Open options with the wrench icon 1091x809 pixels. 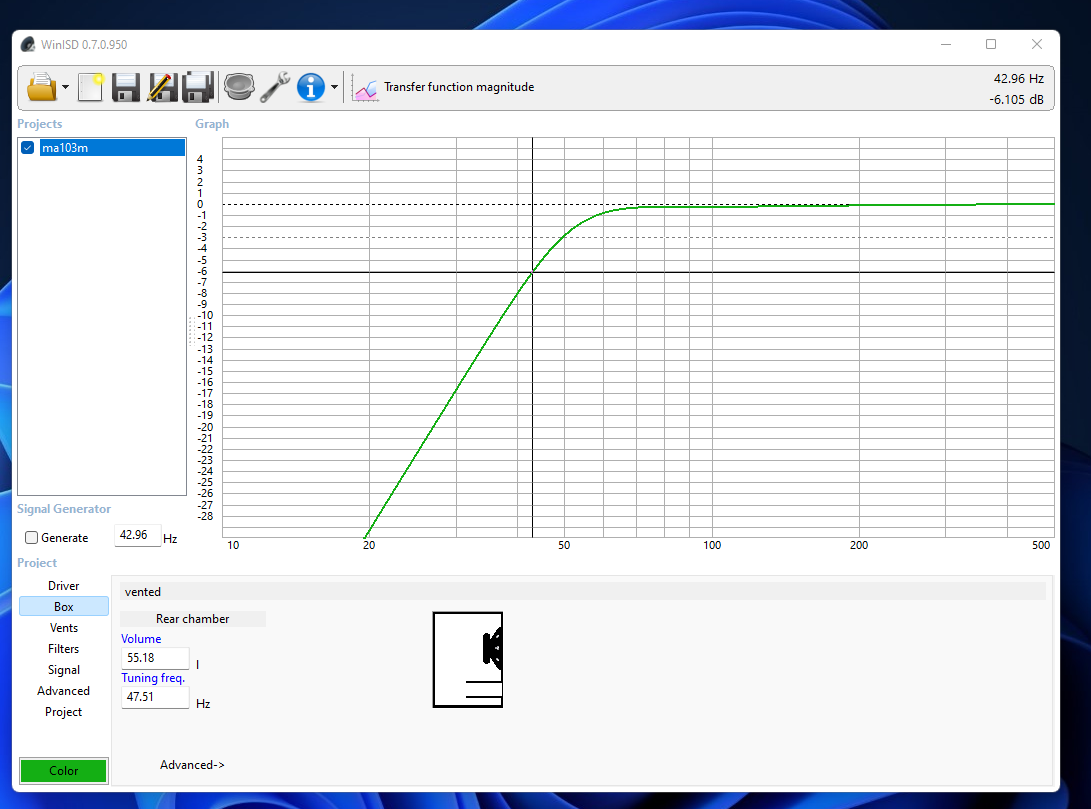coord(275,88)
